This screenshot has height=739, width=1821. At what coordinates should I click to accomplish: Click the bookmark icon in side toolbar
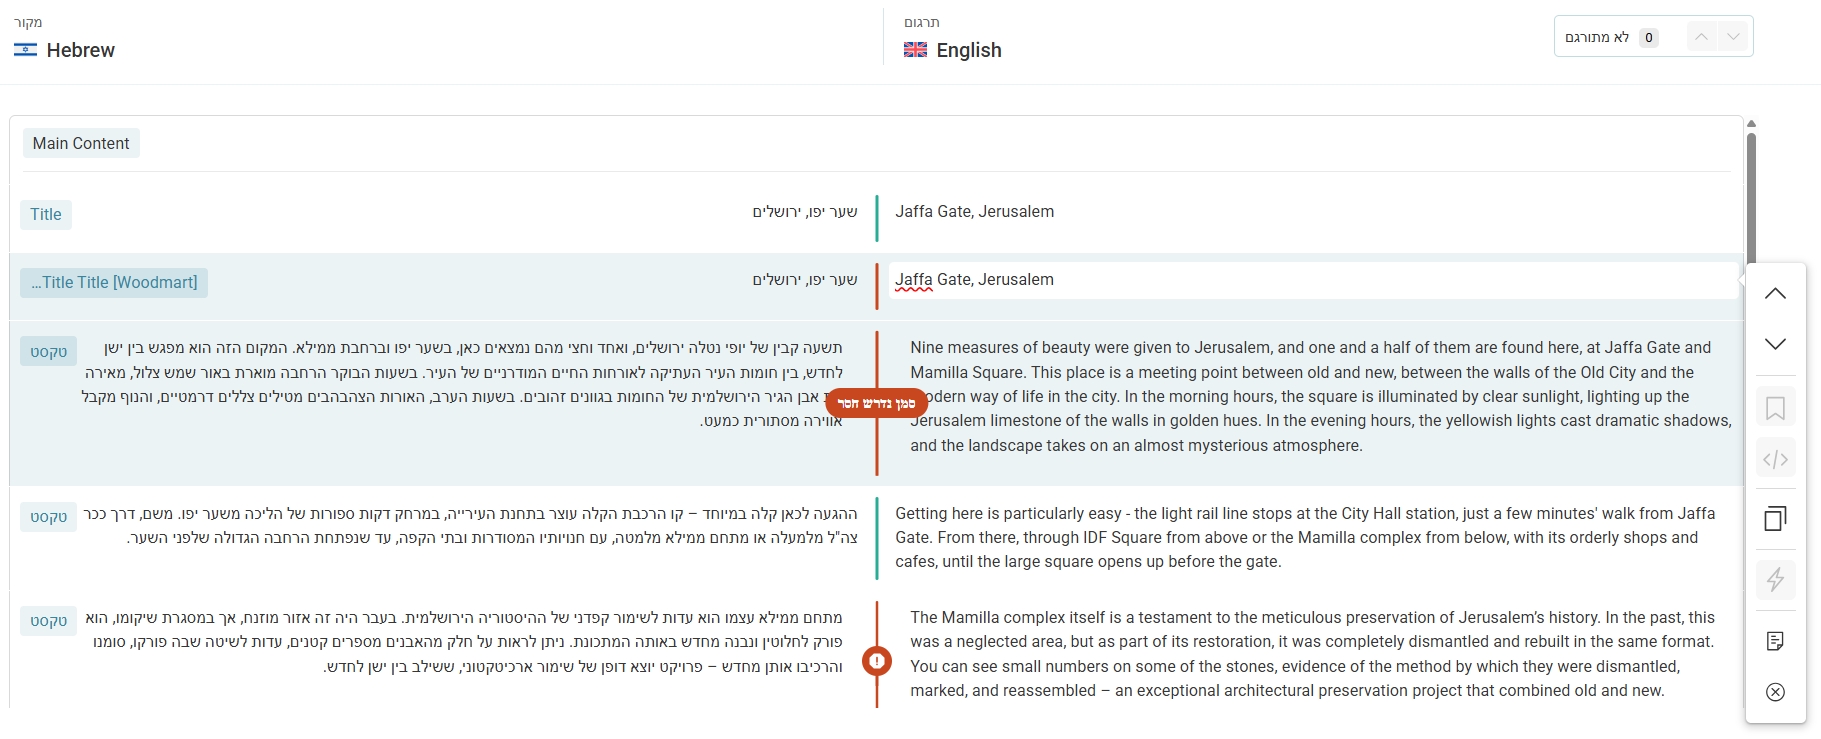[1775, 408]
